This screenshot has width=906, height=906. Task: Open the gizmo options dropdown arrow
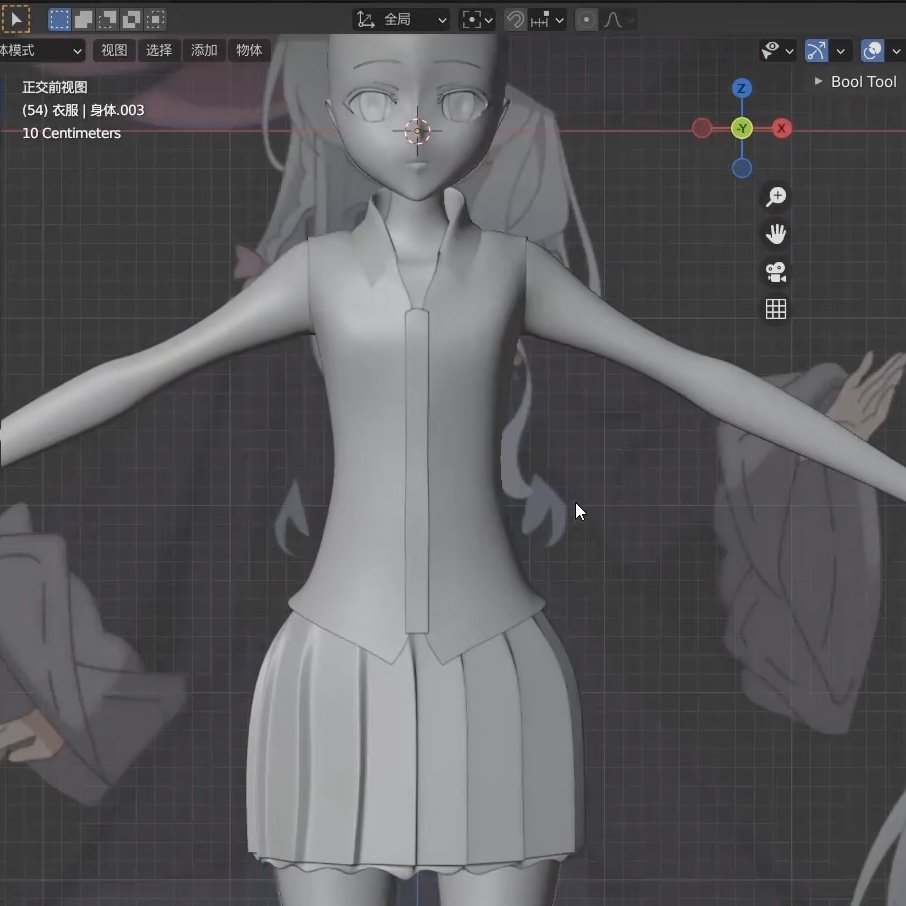click(x=841, y=51)
